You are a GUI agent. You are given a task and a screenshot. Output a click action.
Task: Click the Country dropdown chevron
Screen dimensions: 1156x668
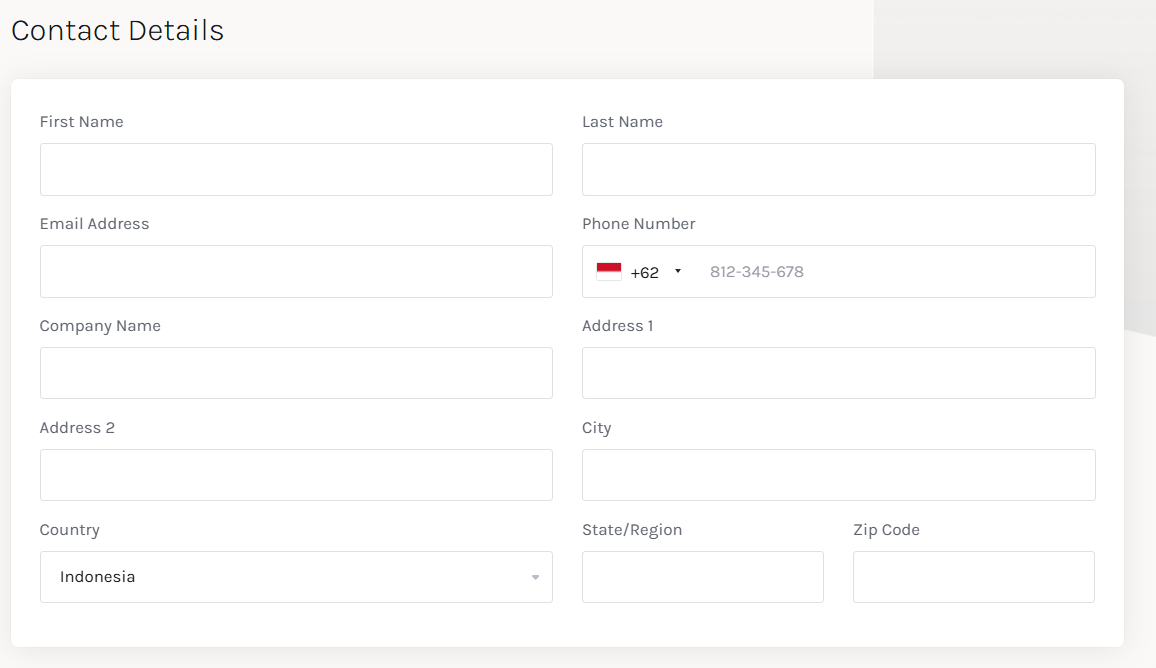pos(534,577)
